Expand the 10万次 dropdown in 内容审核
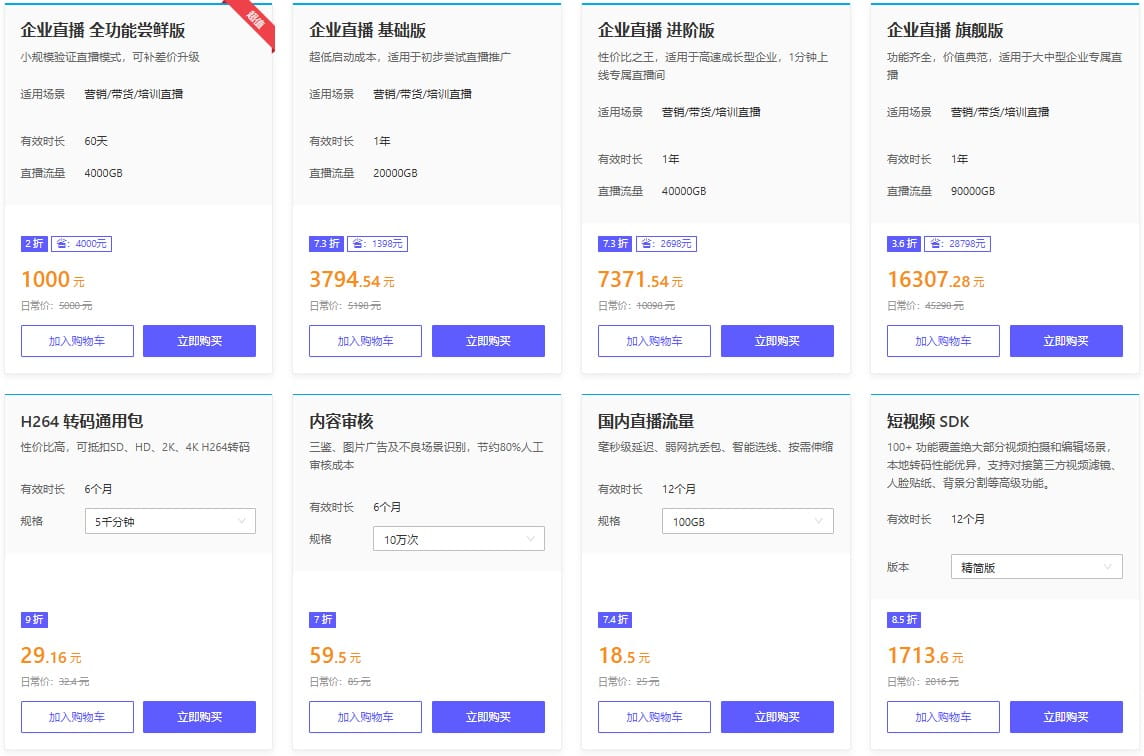The height and width of the screenshot is (756, 1144). [458, 539]
